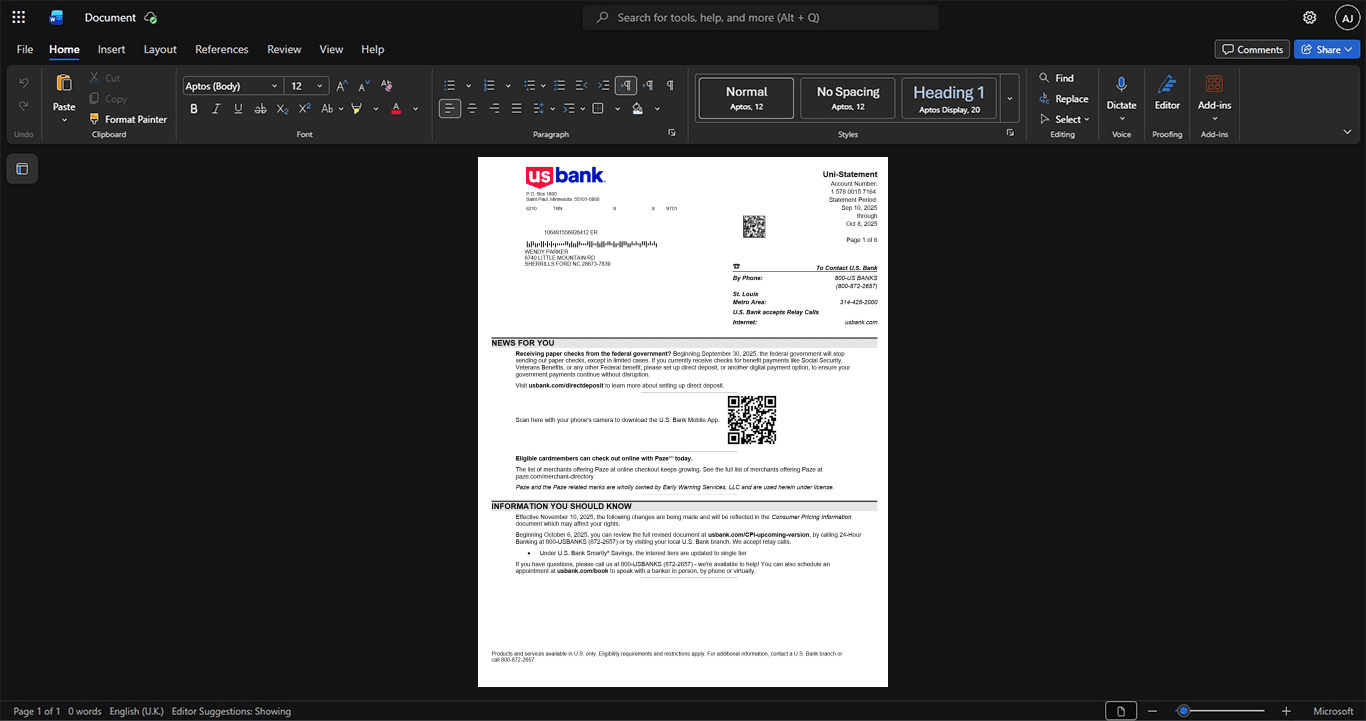Collapse the ribbon chevron

pyautogui.click(x=1347, y=131)
